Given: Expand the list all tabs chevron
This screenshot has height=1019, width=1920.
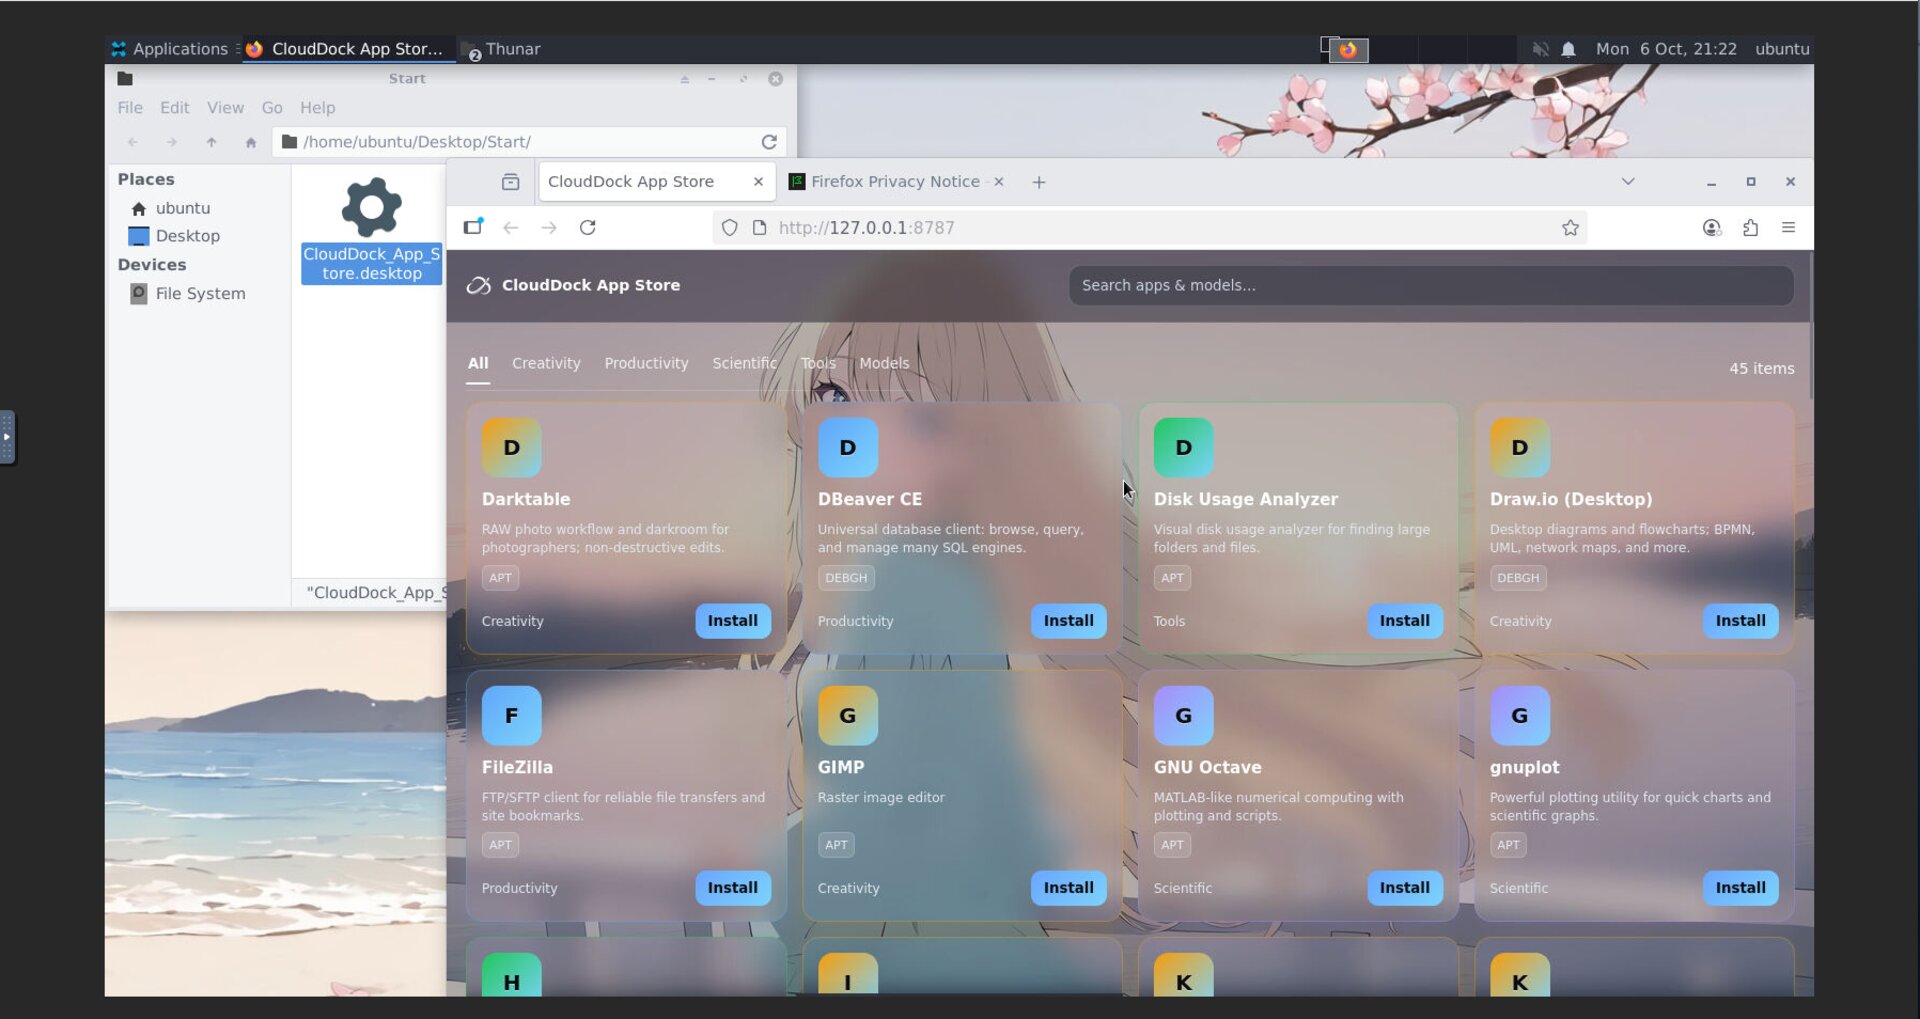Looking at the screenshot, I should (x=1627, y=182).
